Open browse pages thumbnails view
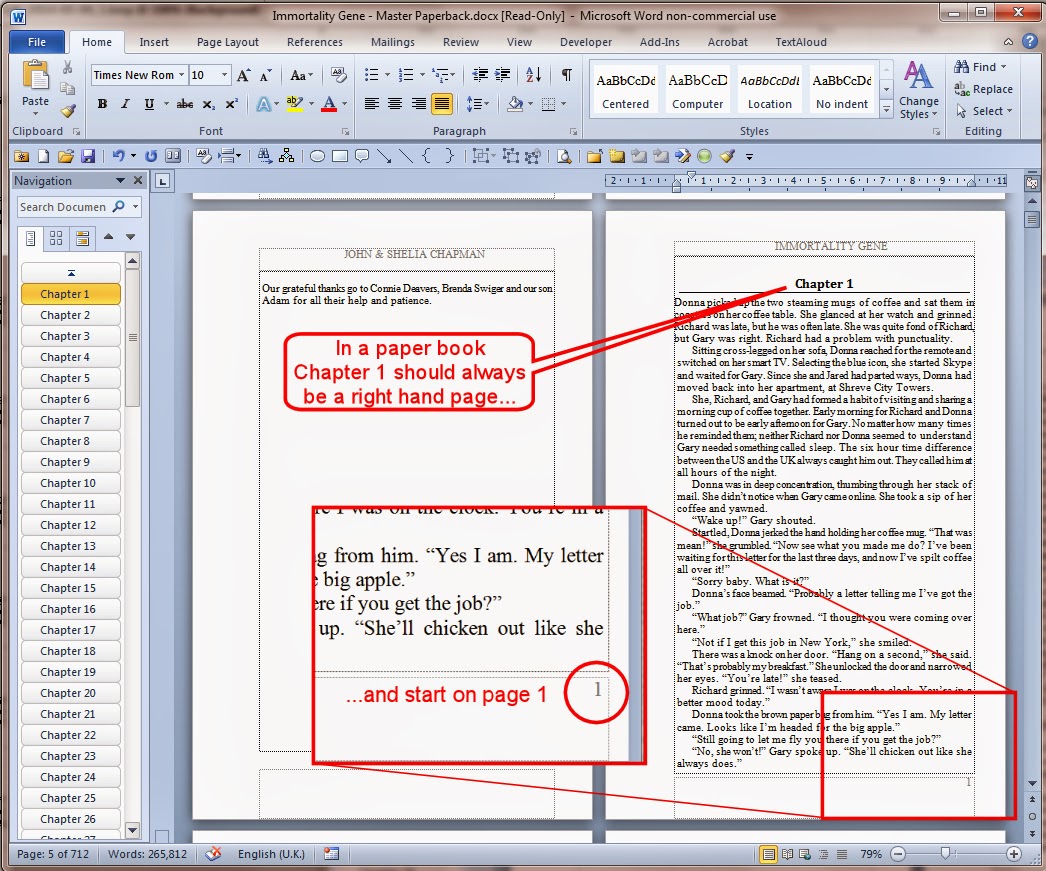The height and width of the screenshot is (871, 1046). [x=56, y=238]
